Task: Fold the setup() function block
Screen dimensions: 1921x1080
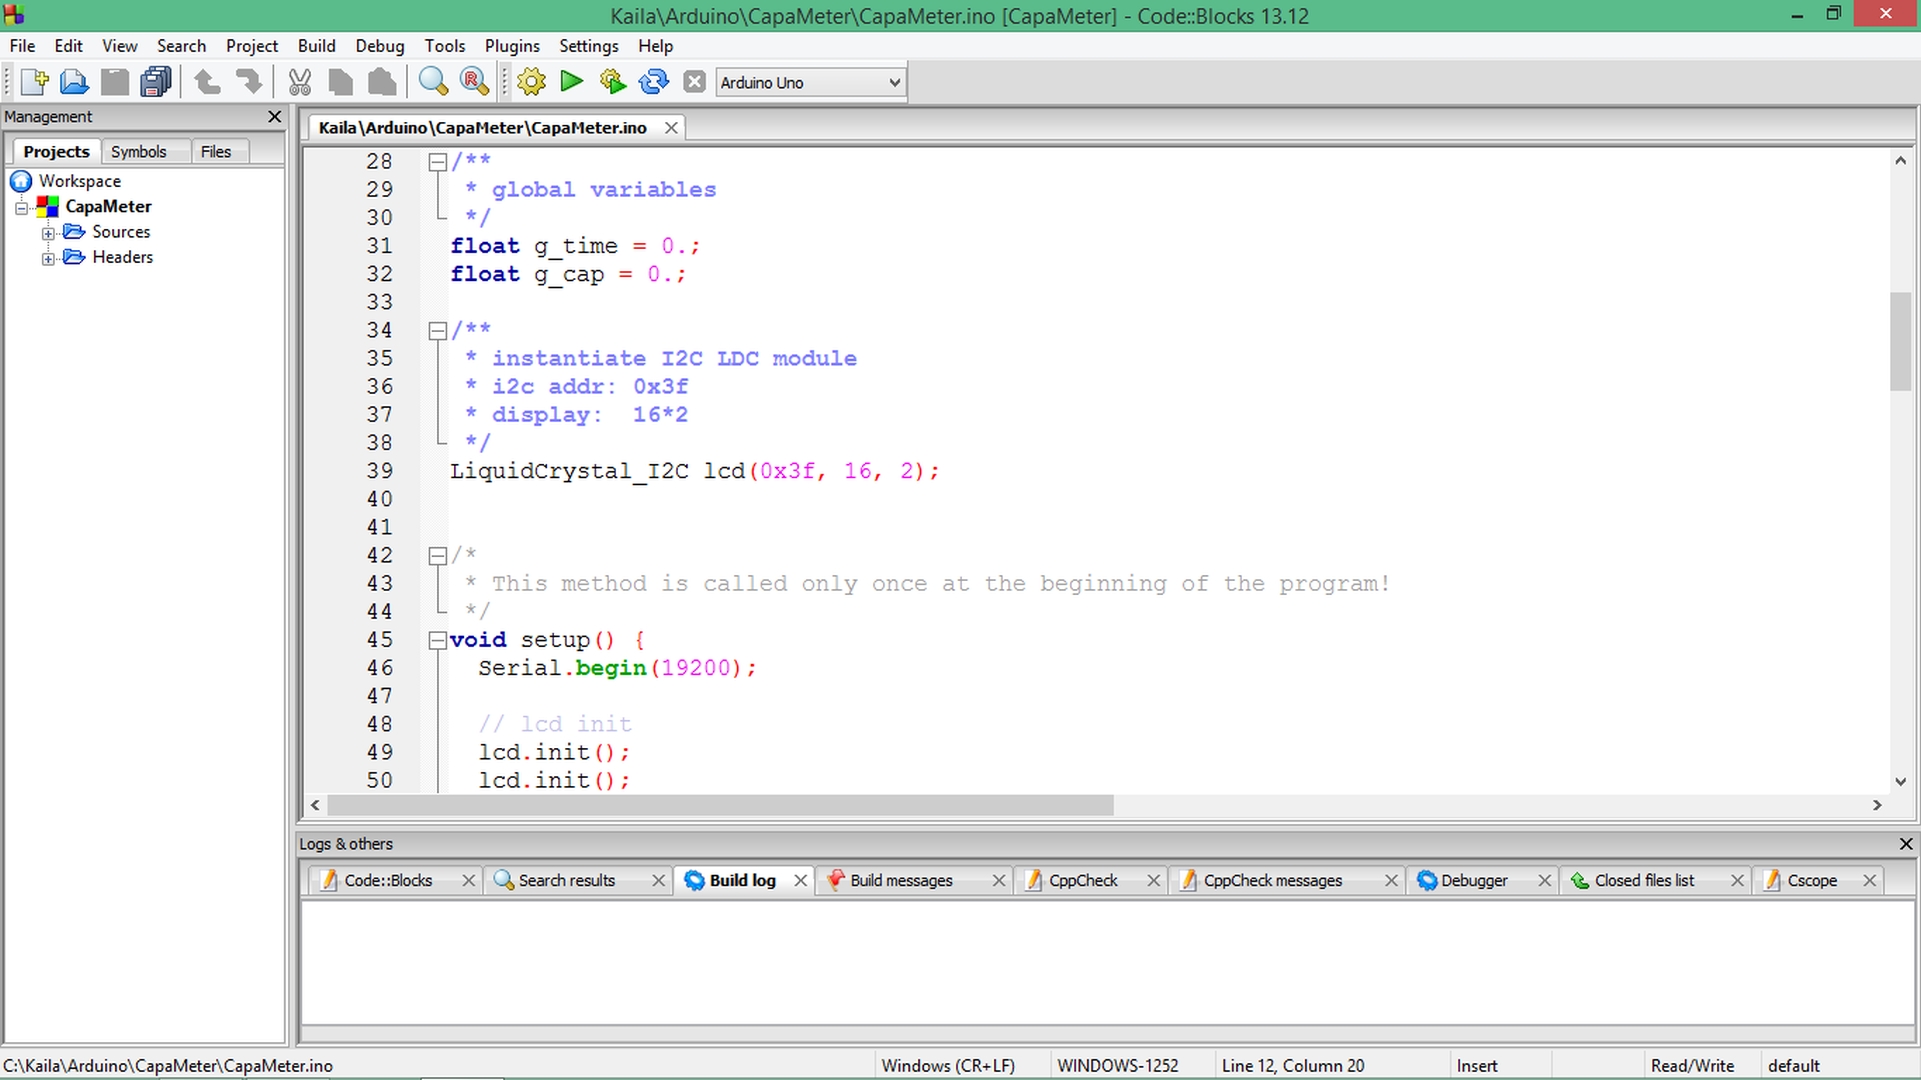Action: (x=437, y=639)
